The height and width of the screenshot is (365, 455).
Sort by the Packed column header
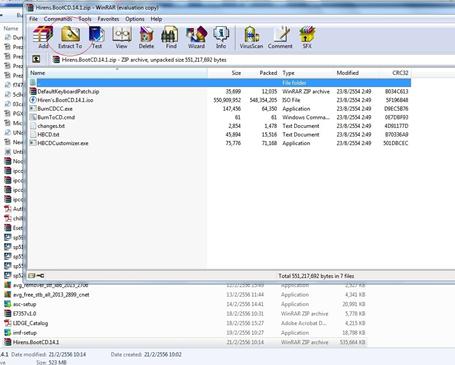click(262, 73)
